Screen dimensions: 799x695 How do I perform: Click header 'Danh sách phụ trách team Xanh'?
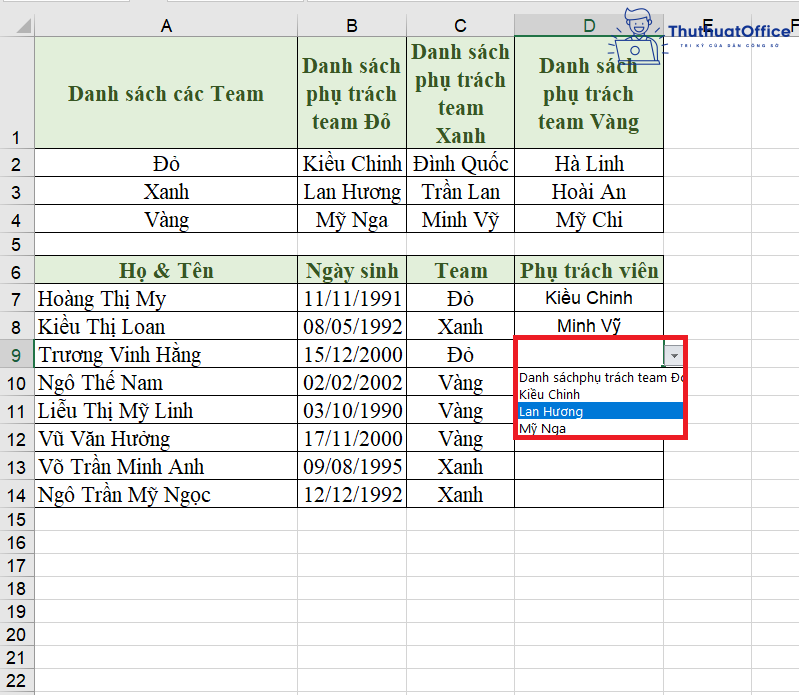(x=460, y=93)
